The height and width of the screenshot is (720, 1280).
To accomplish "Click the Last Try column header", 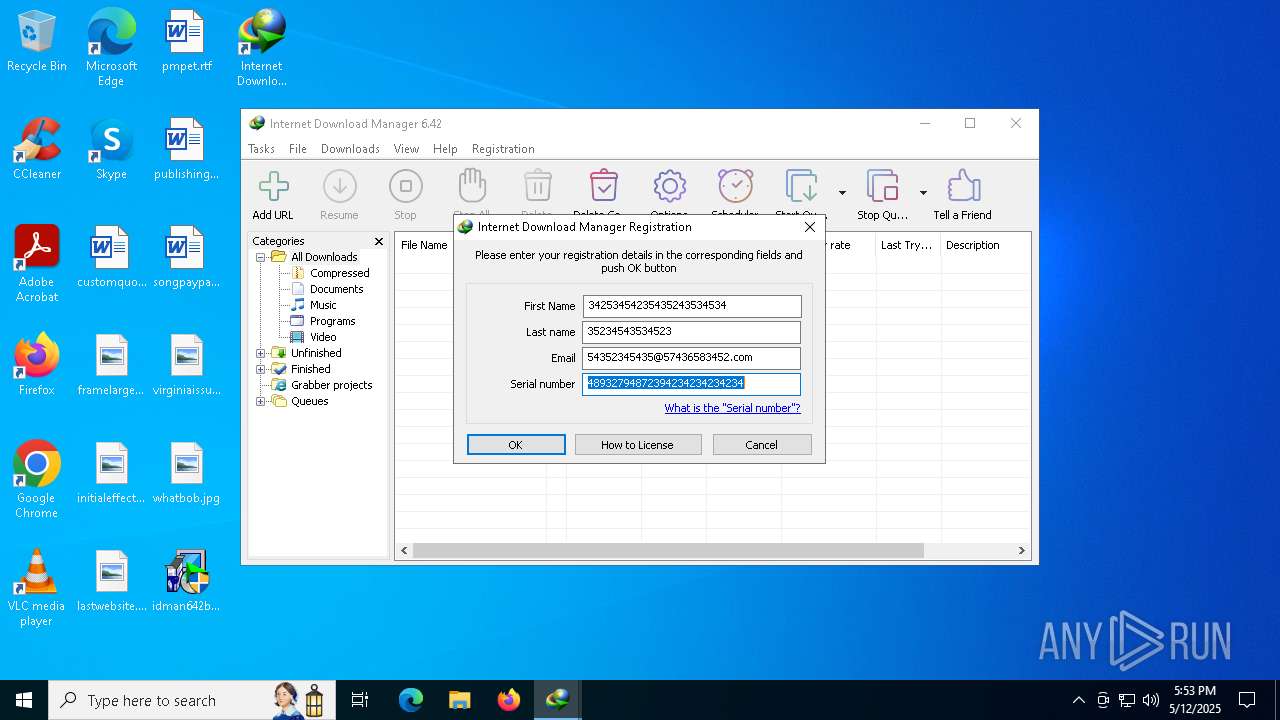I will pos(907,245).
